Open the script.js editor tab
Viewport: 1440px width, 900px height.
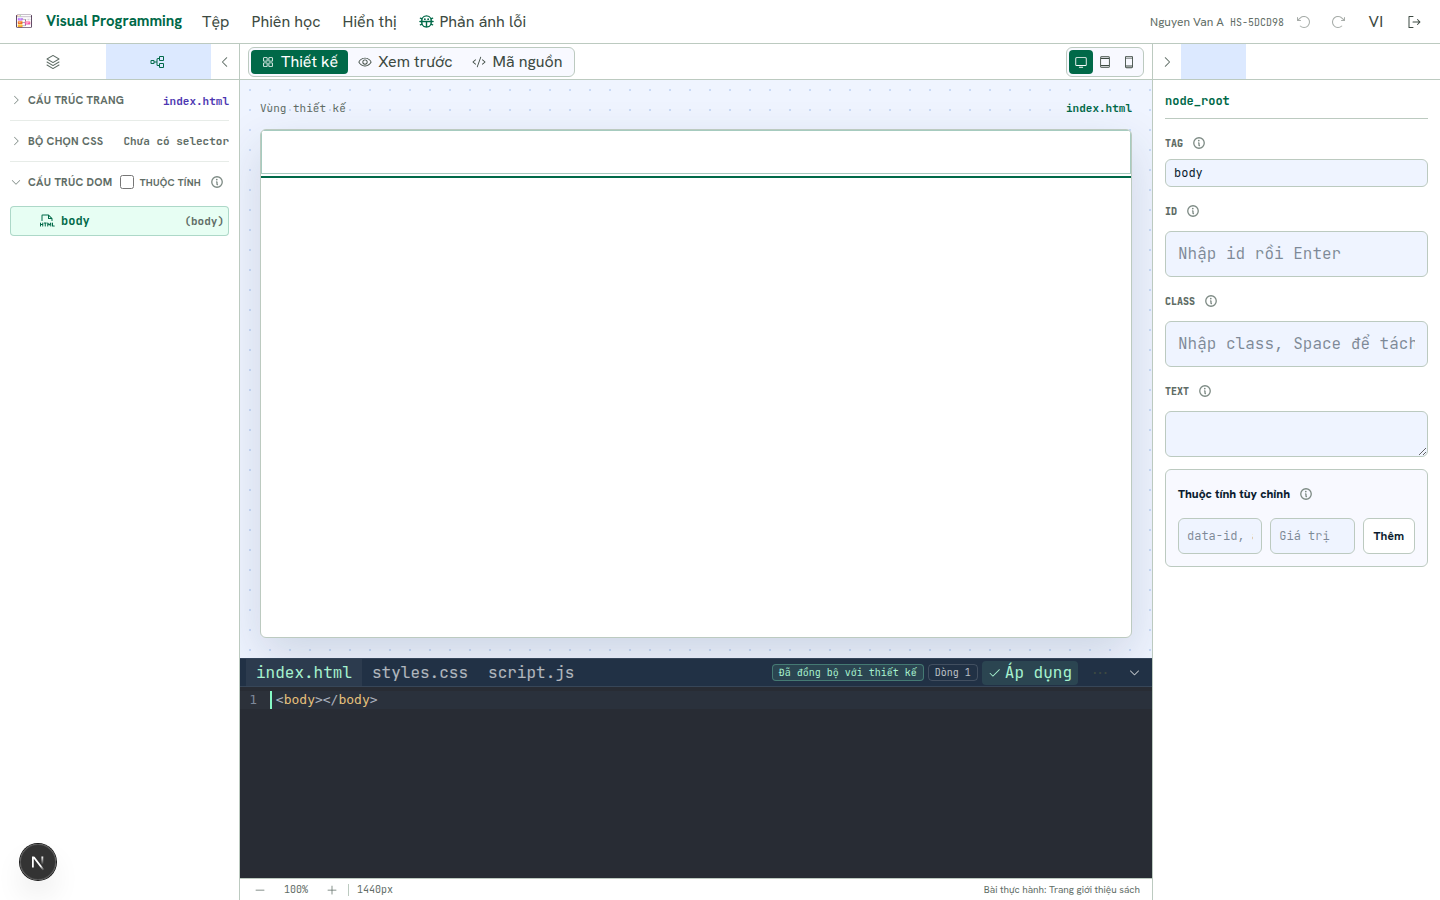(x=531, y=673)
